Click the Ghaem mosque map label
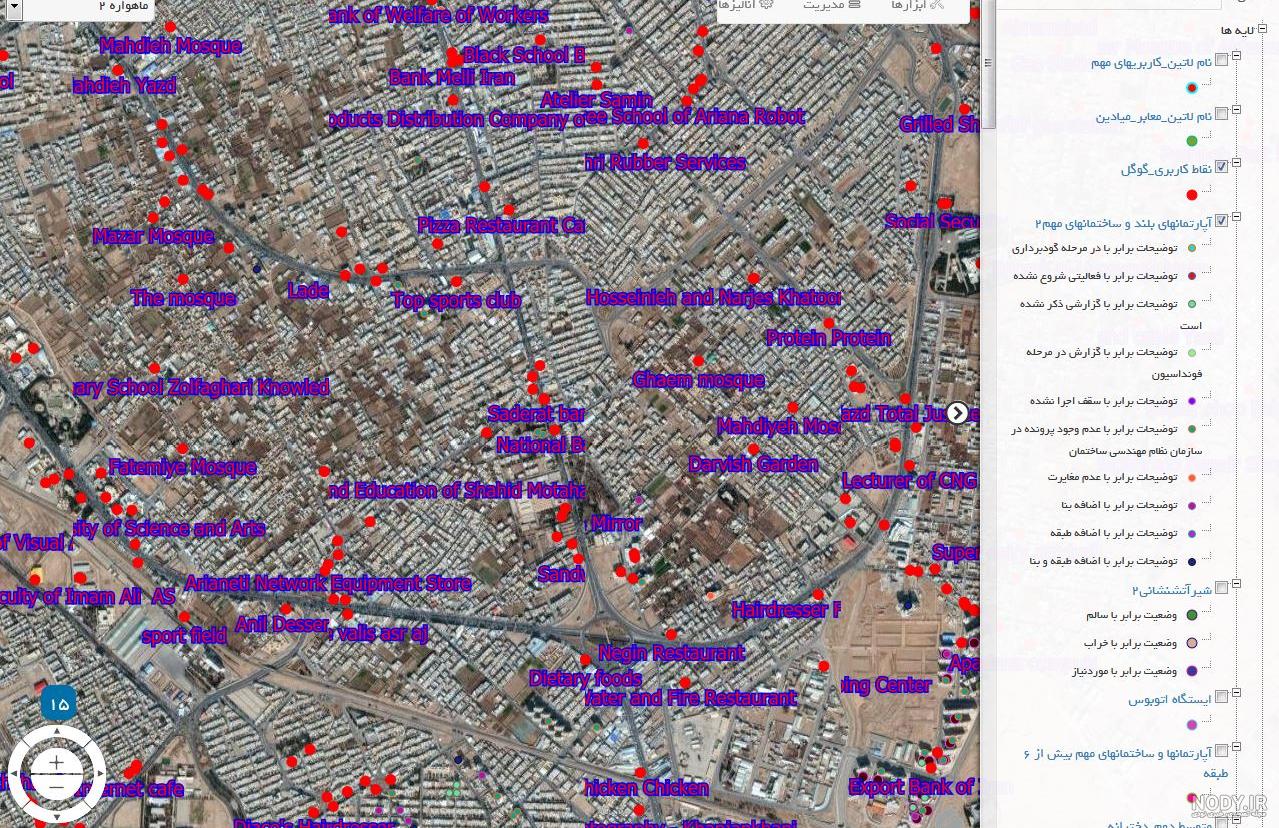 699,379
